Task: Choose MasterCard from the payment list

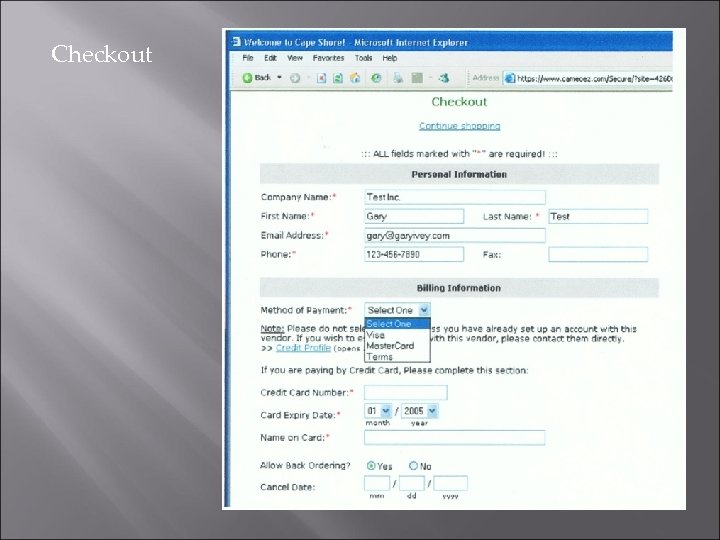Action: pos(397,346)
